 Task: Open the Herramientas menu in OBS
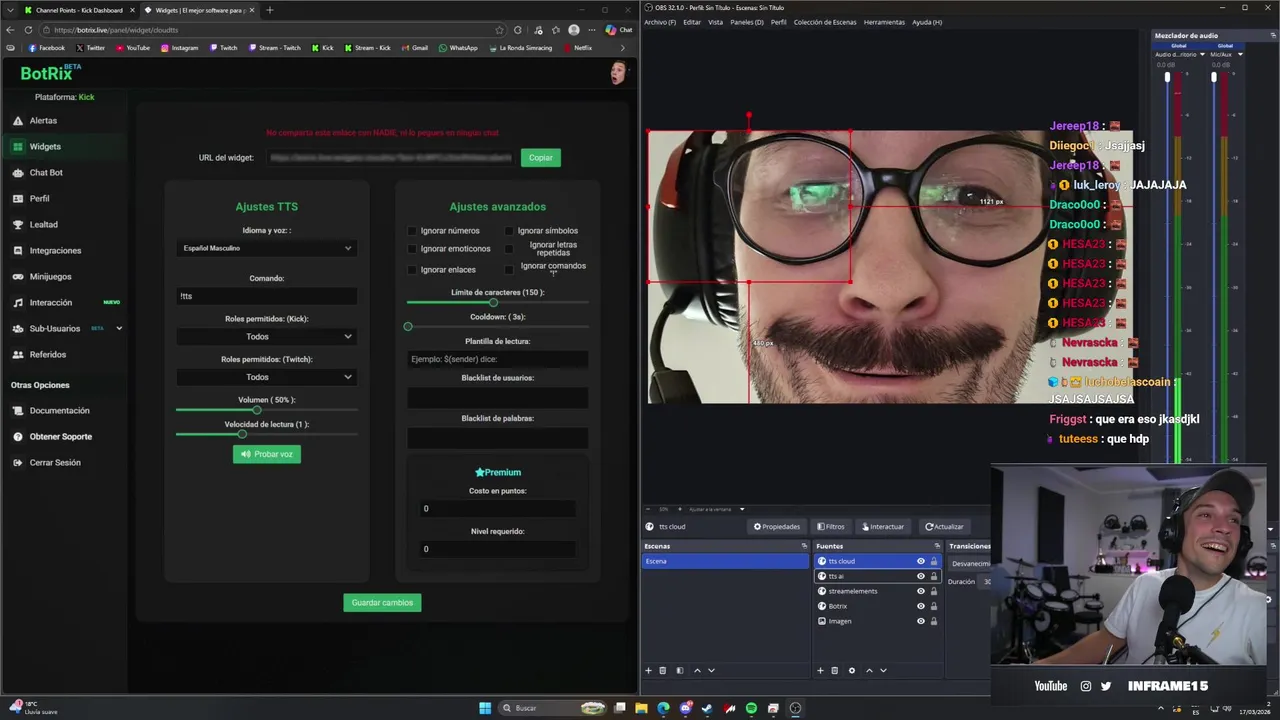[x=884, y=22]
